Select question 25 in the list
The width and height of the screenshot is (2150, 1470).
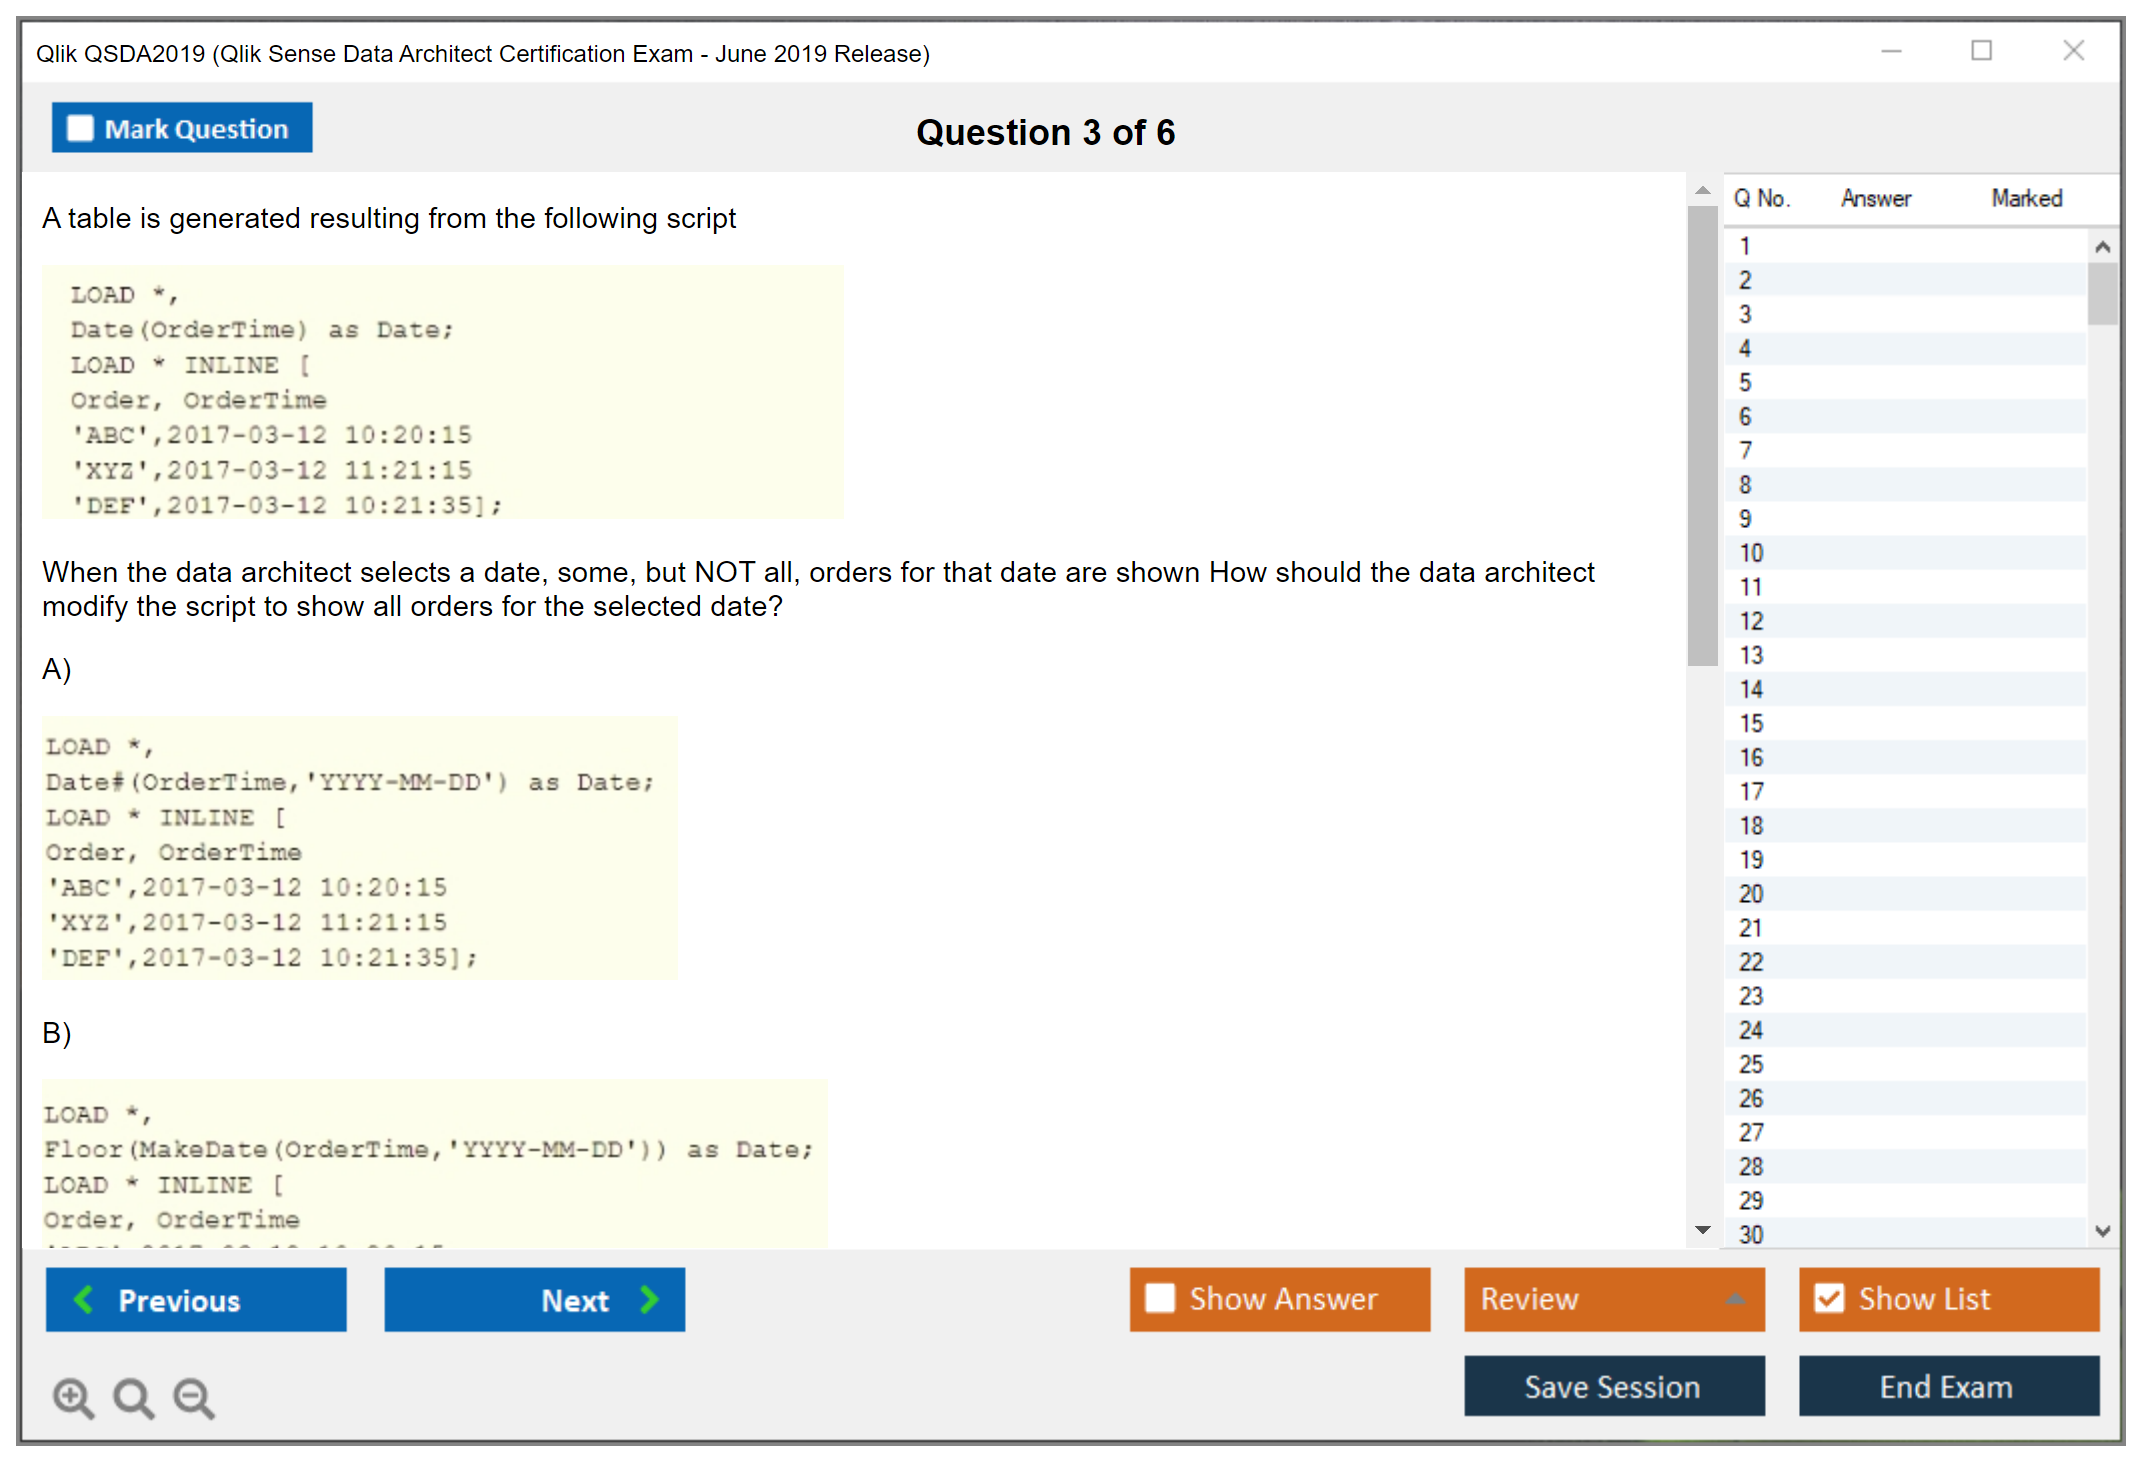[x=1750, y=1064]
